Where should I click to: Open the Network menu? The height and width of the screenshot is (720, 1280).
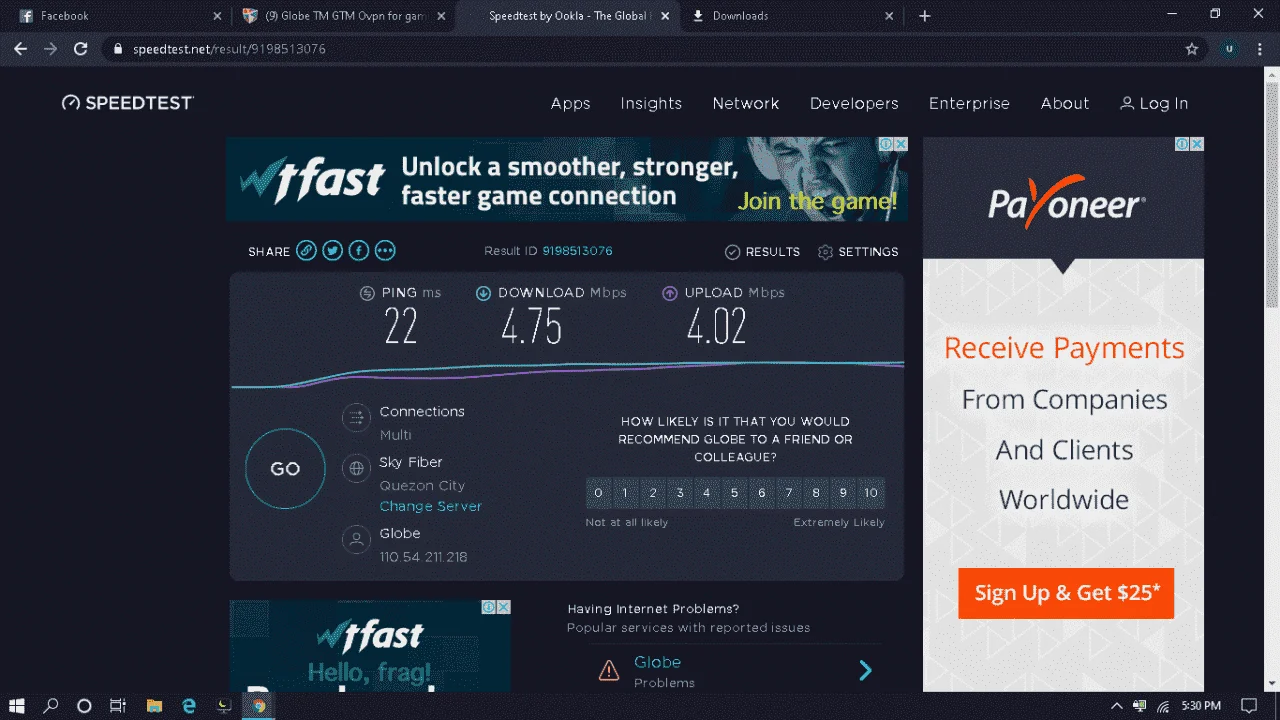click(746, 103)
